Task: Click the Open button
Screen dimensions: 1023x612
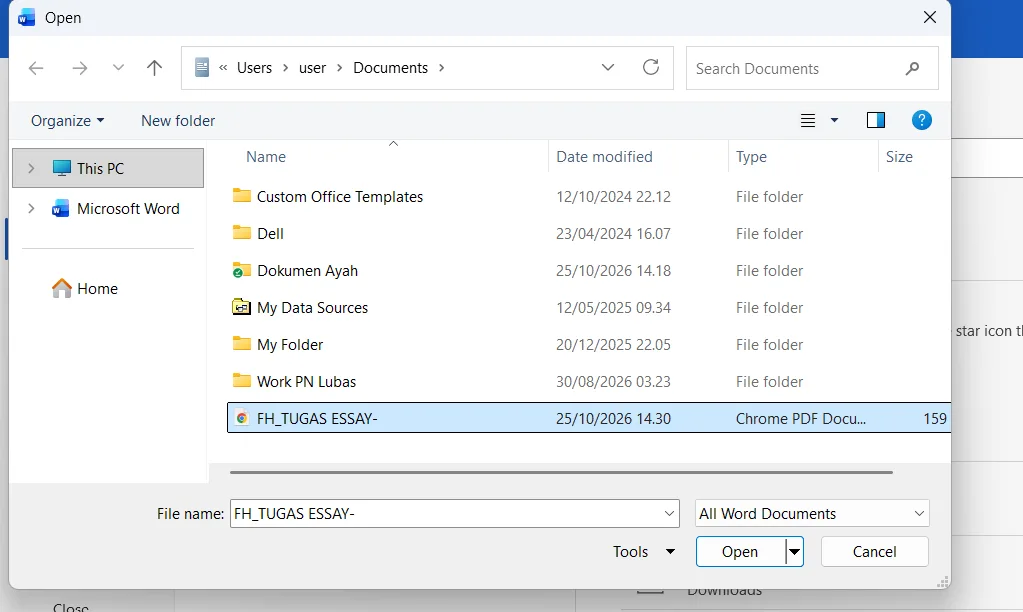Action: coord(740,552)
